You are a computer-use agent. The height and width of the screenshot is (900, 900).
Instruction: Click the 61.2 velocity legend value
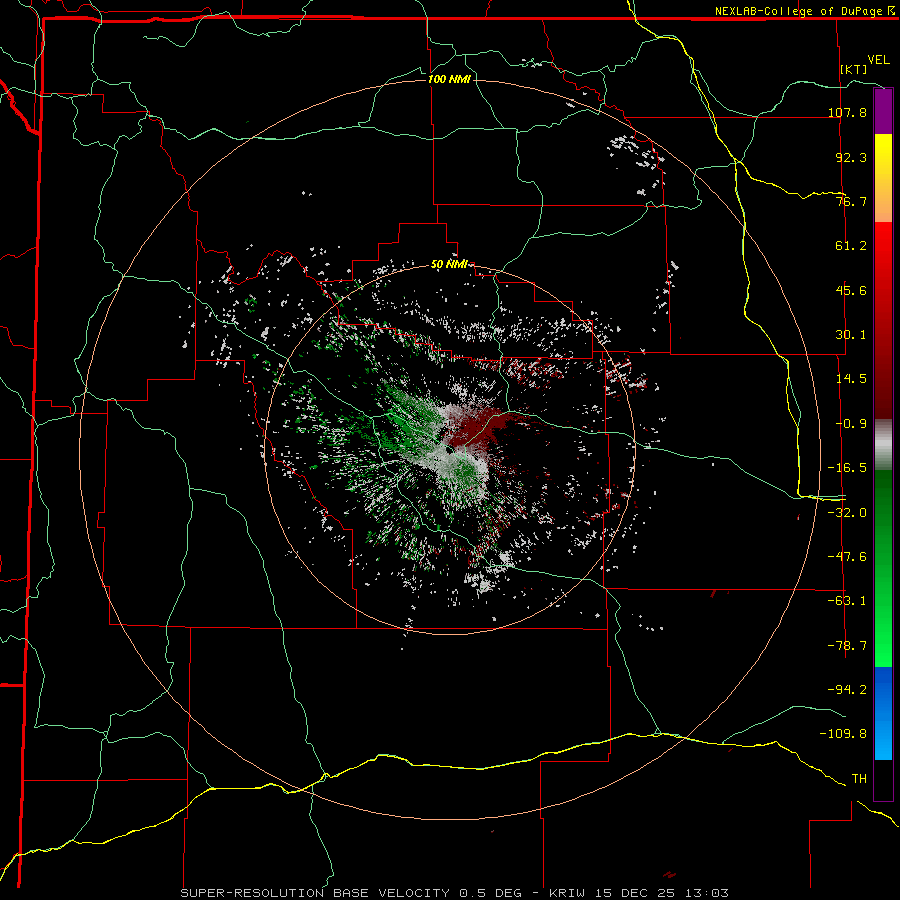[x=851, y=246]
